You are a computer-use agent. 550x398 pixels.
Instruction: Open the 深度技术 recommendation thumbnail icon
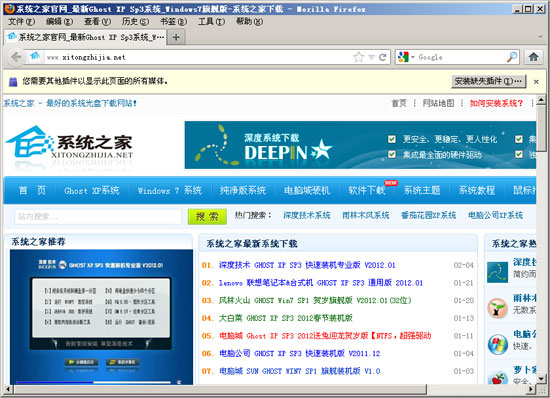497,272
